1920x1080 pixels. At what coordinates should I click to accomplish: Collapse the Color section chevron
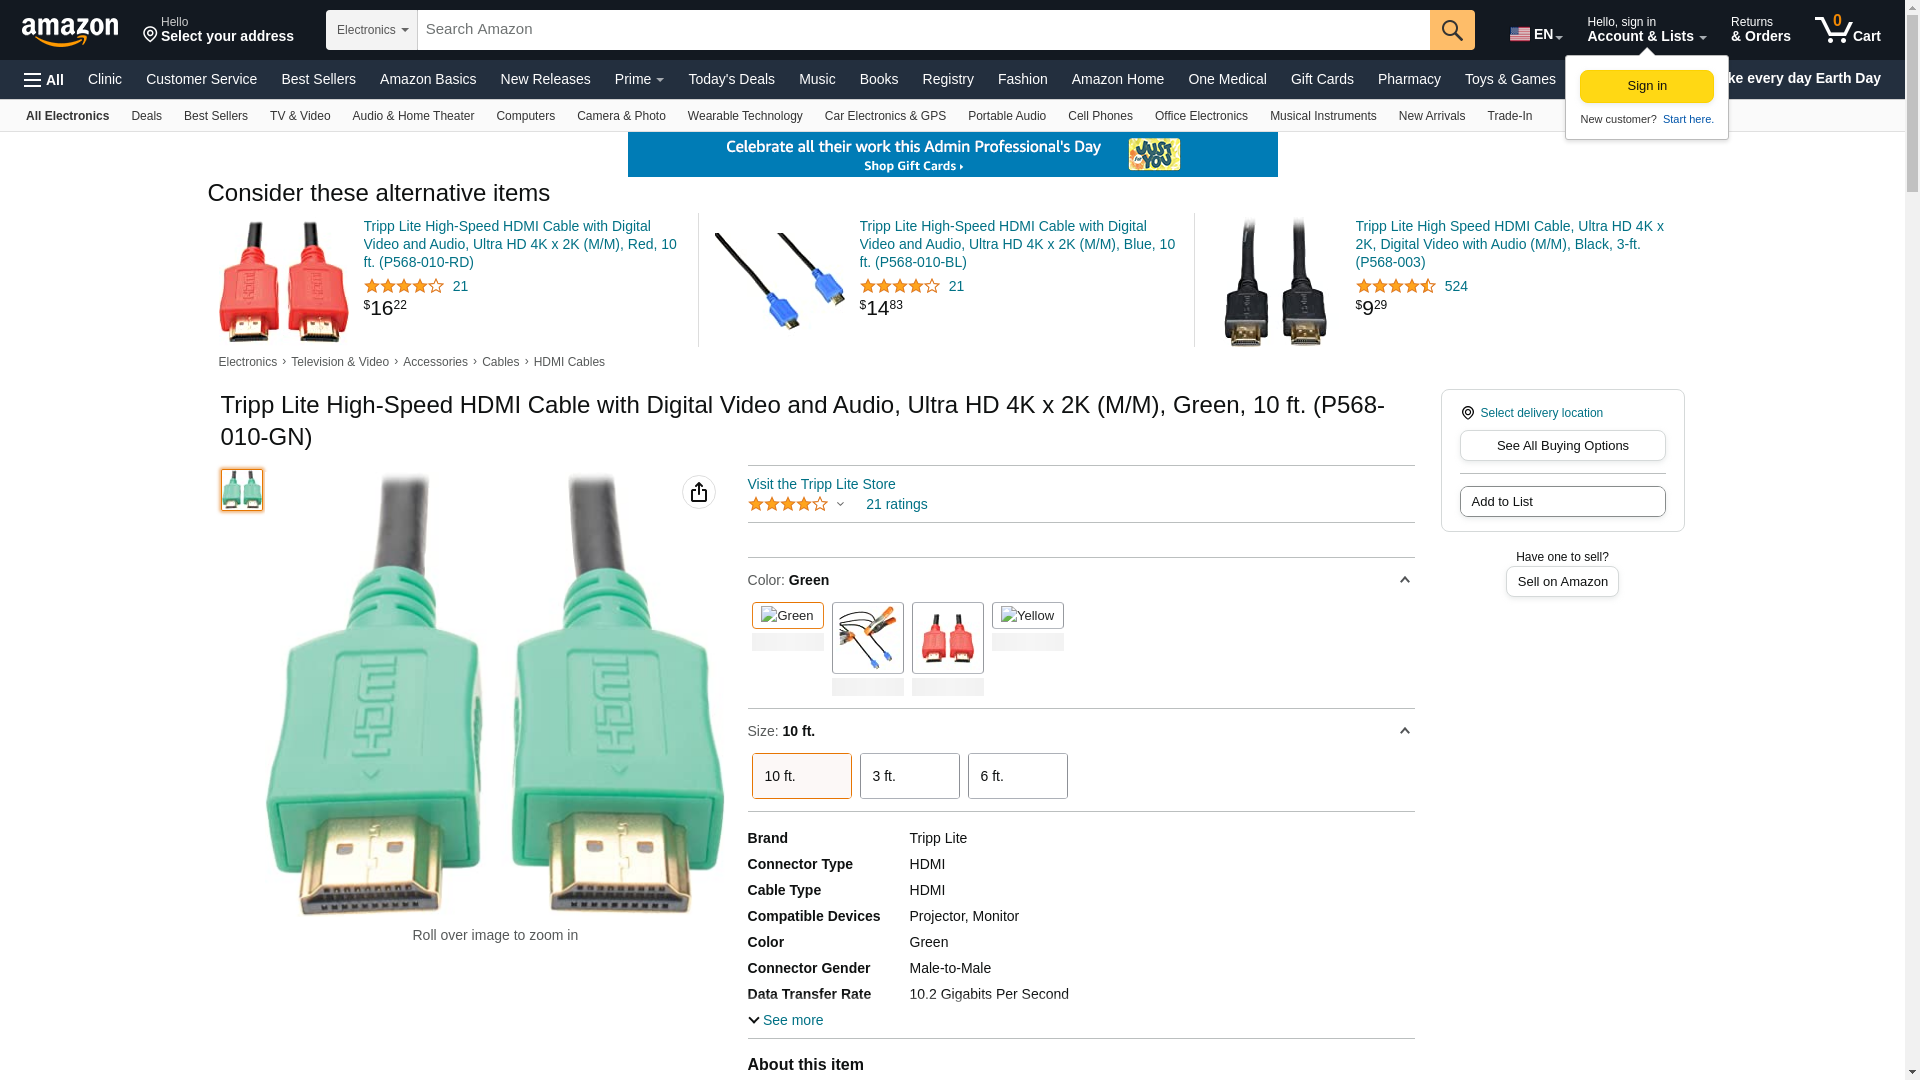[x=1404, y=580]
